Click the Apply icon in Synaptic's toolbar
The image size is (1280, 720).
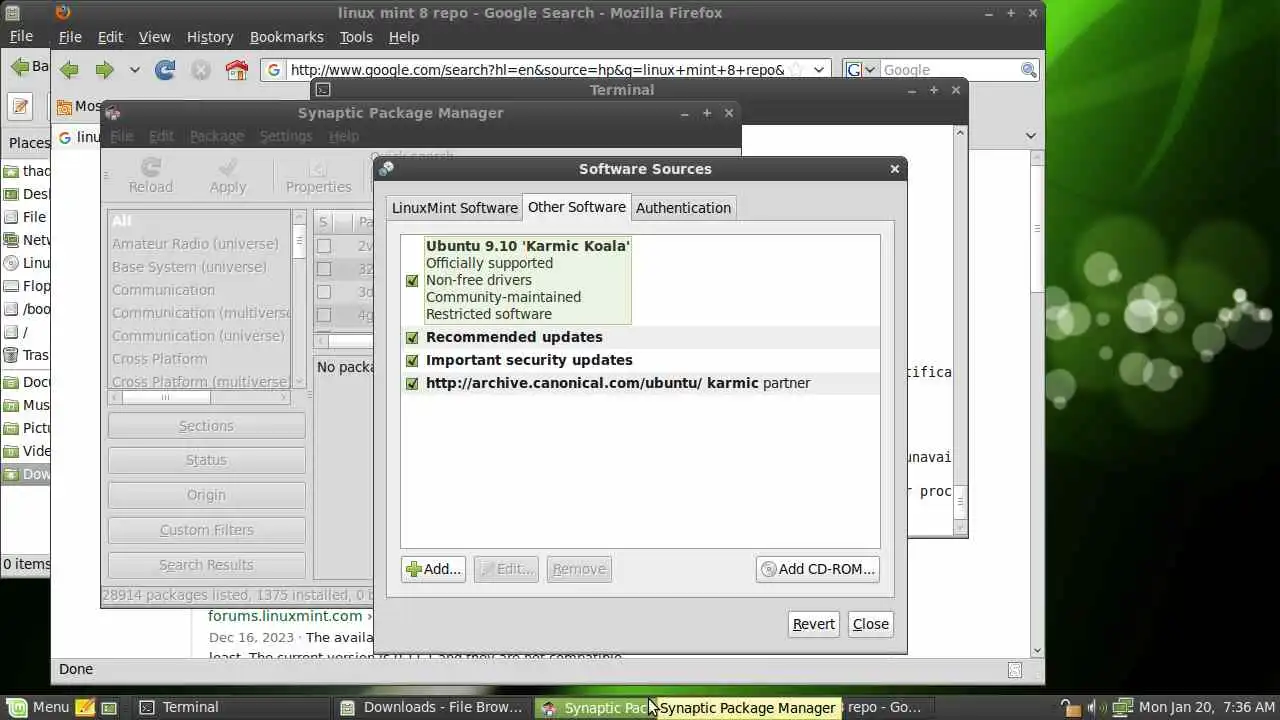coord(228,168)
